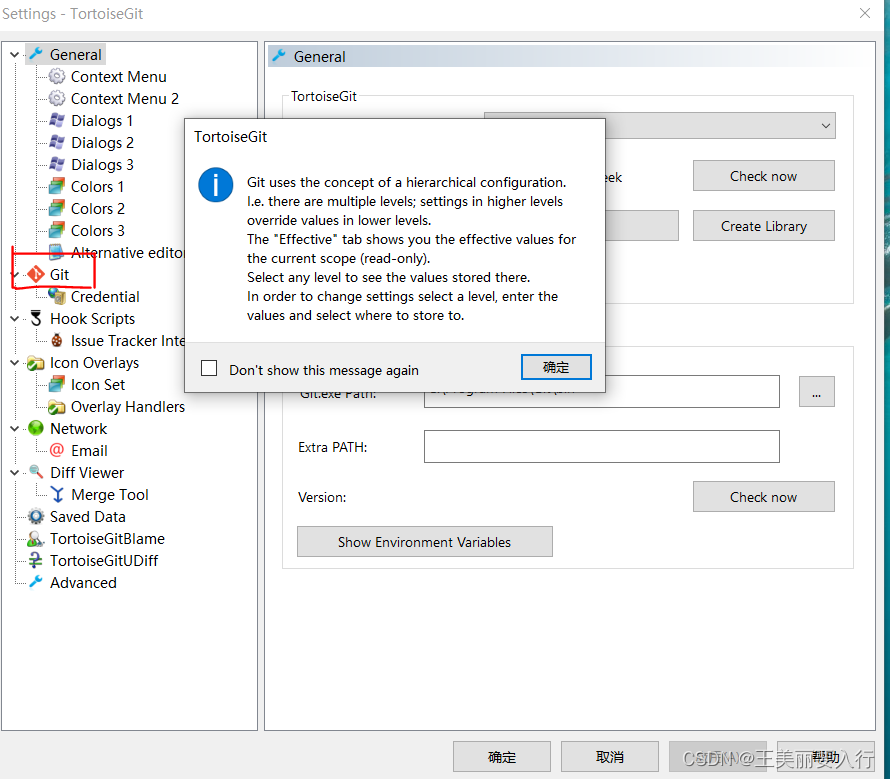Select the Email tree label
This screenshot has height=779, width=890.
point(89,450)
